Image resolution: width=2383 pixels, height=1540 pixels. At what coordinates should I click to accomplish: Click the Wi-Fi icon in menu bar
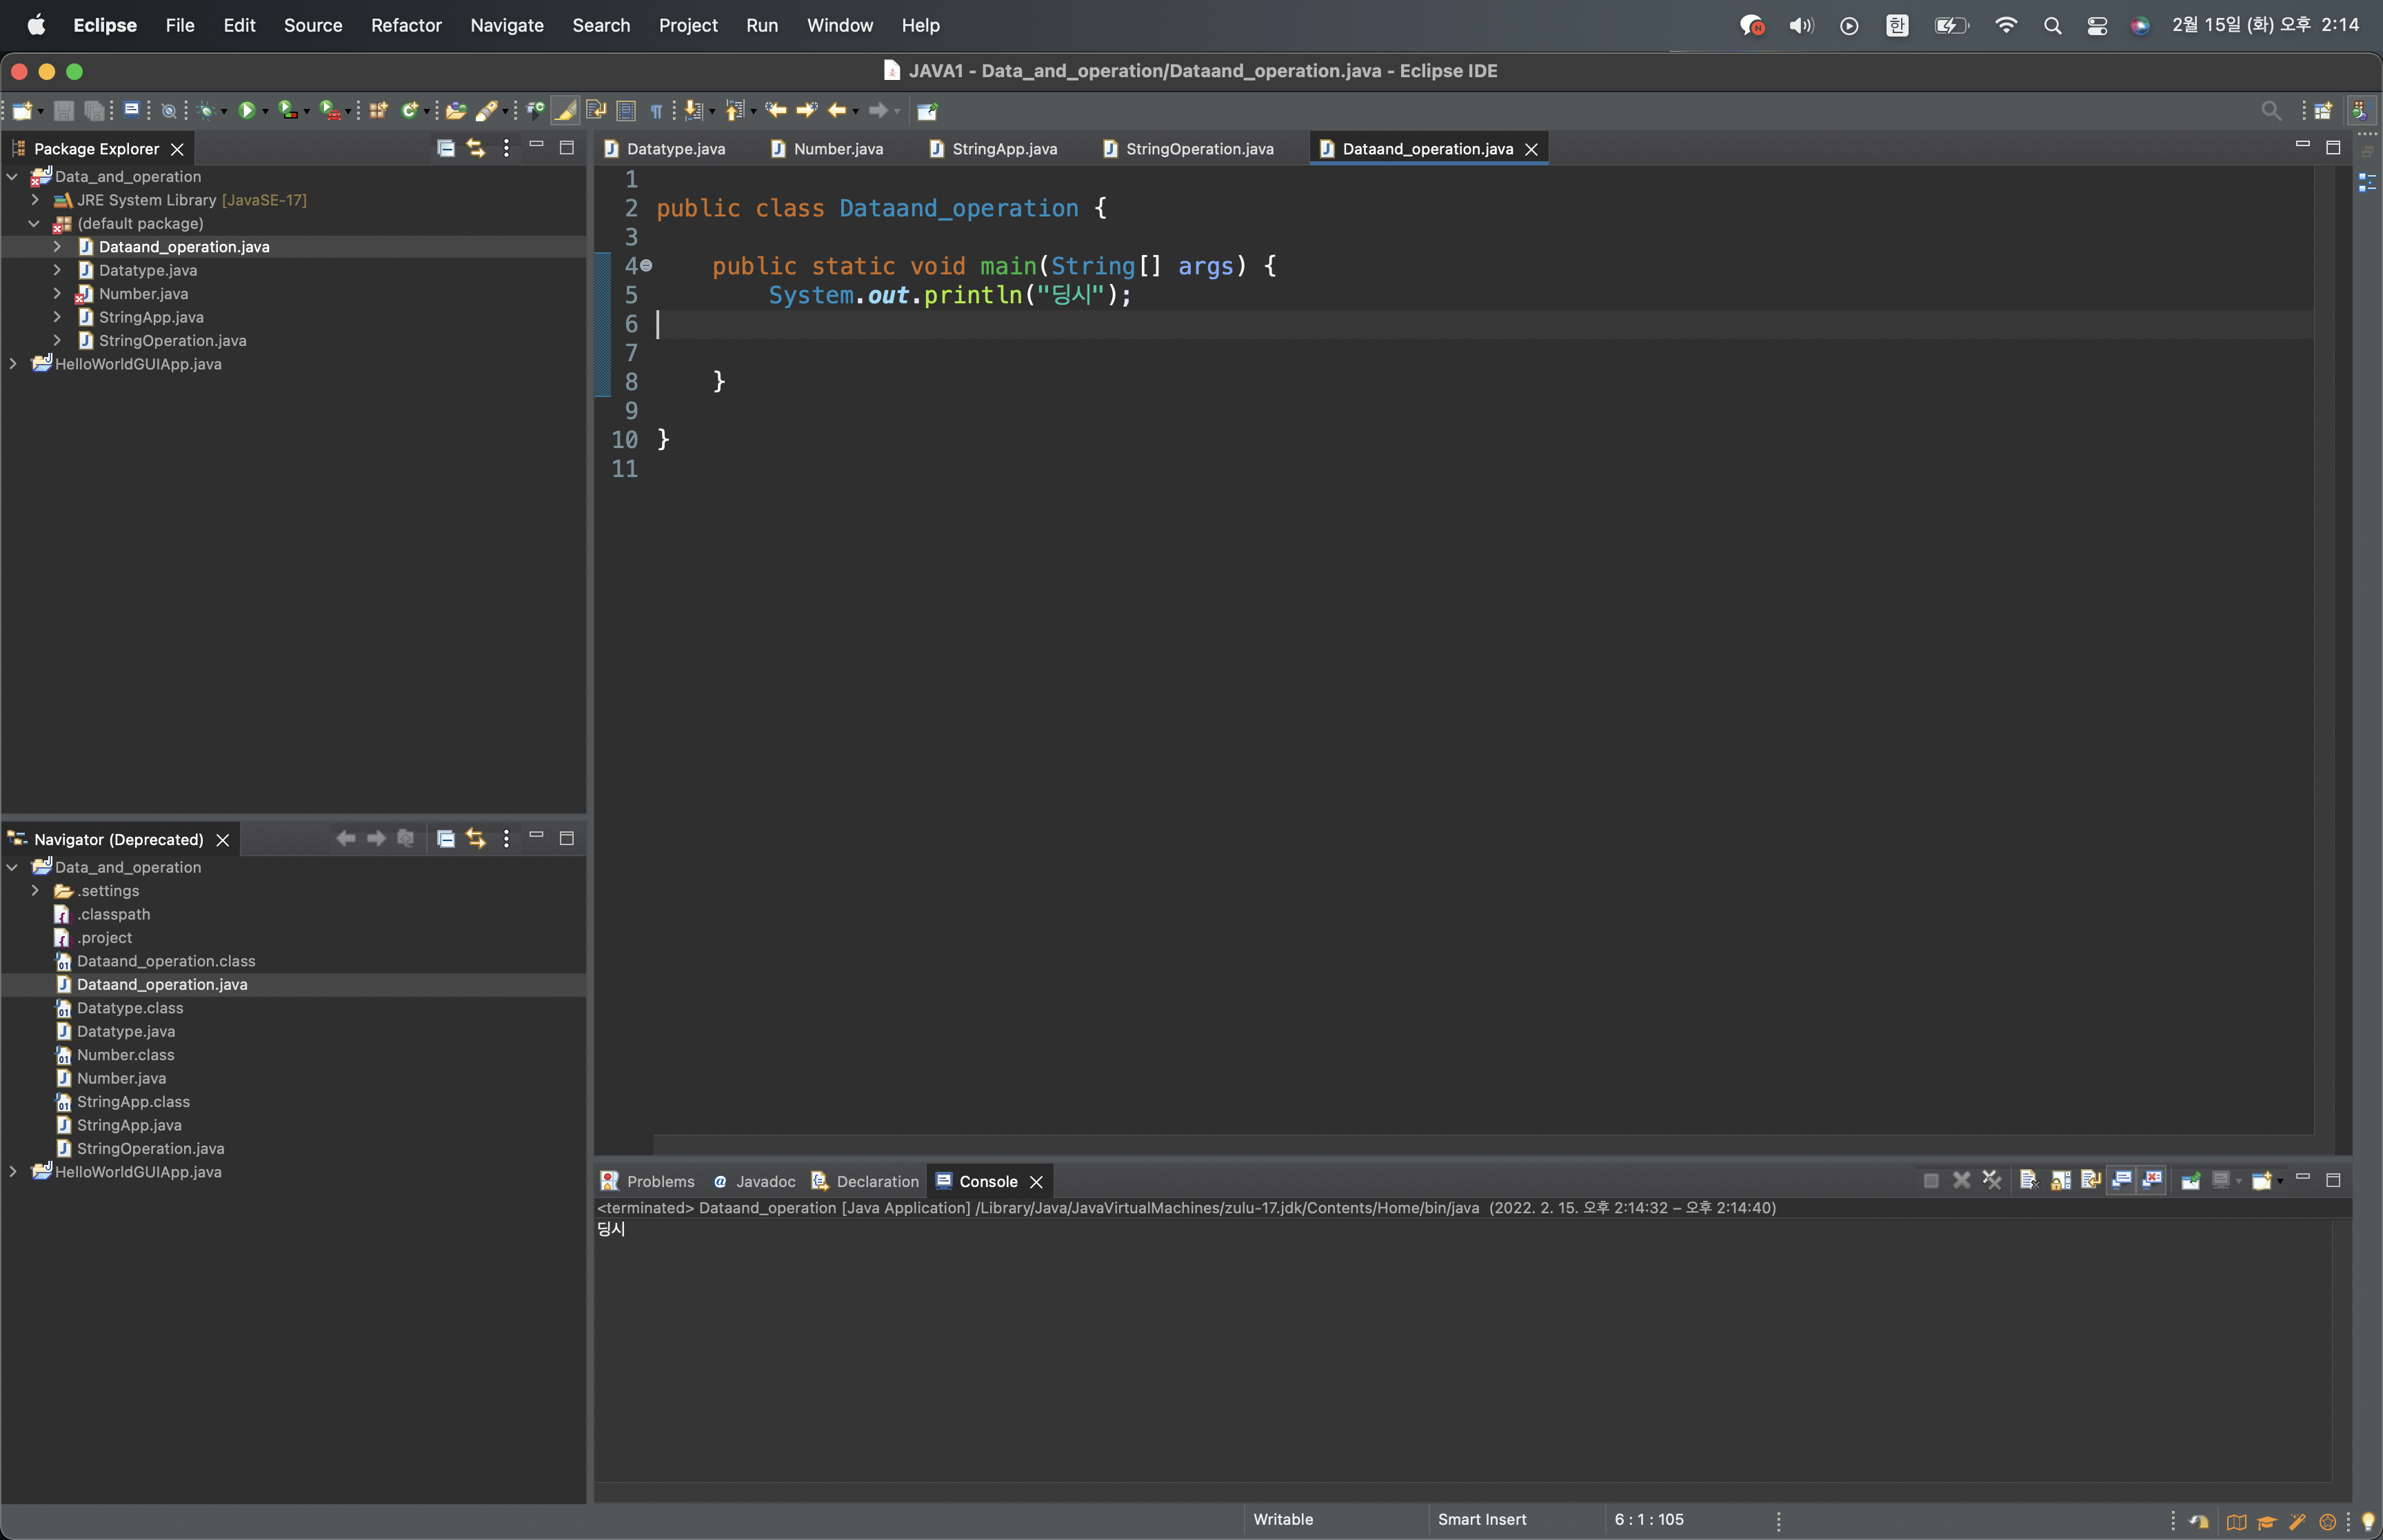pyautogui.click(x=2005, y=25)
